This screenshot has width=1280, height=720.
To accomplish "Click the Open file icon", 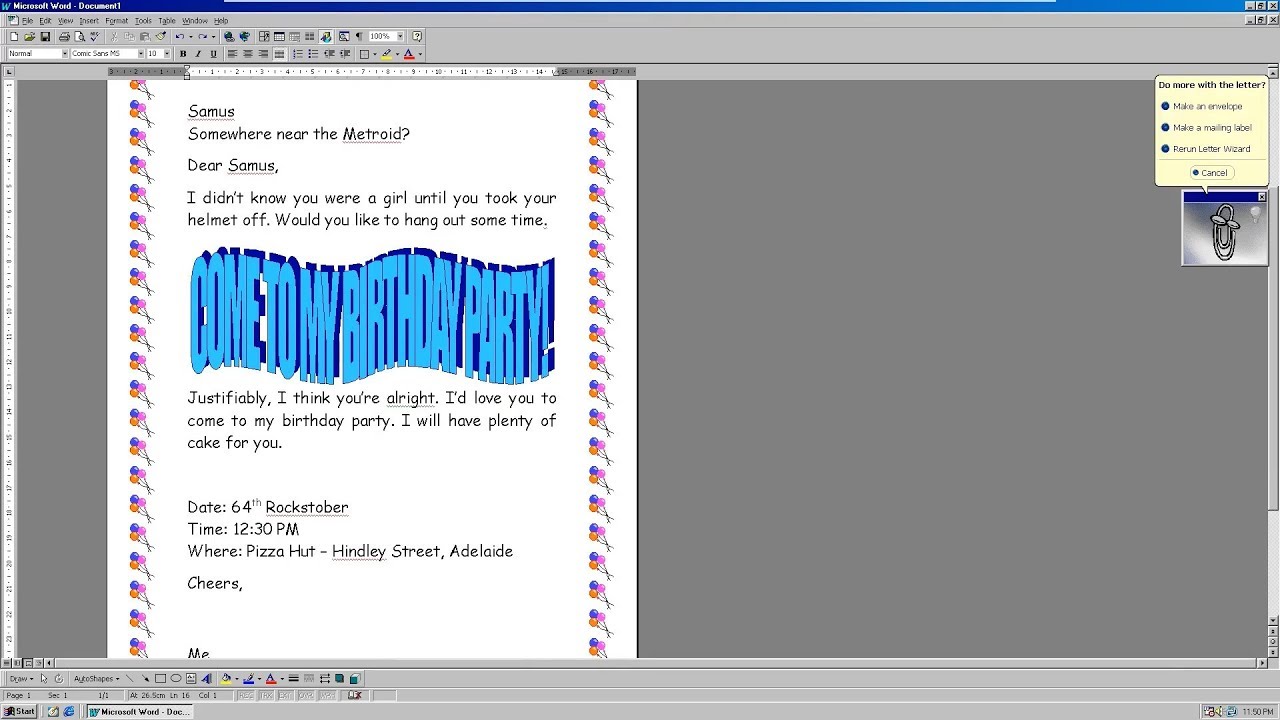I will (x=29, y=37).
